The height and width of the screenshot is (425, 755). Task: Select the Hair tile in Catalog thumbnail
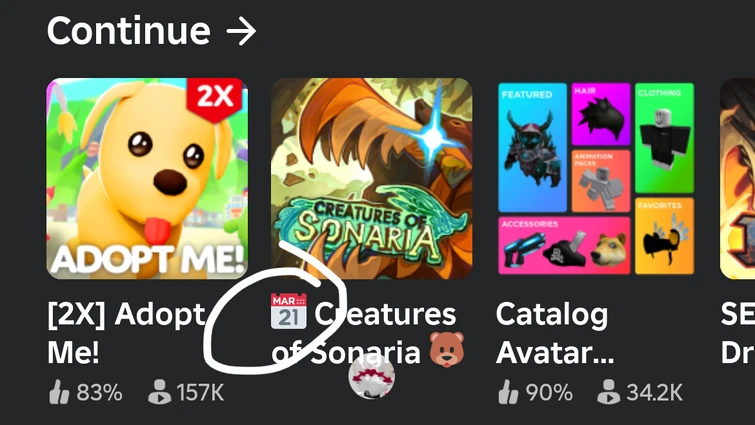pos(601,114)
